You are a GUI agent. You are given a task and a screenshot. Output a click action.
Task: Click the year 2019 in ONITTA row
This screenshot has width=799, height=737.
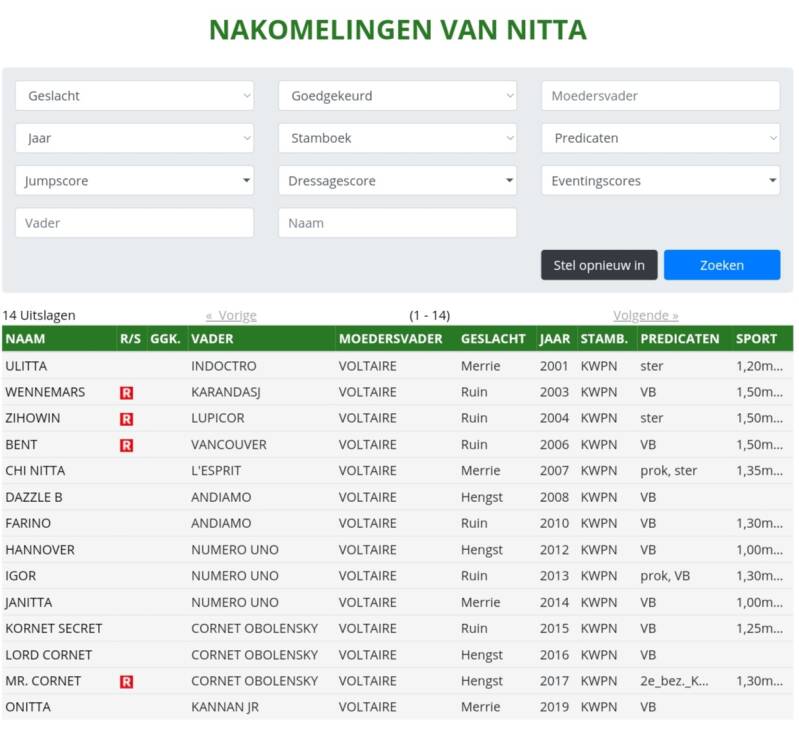point(554,707)
